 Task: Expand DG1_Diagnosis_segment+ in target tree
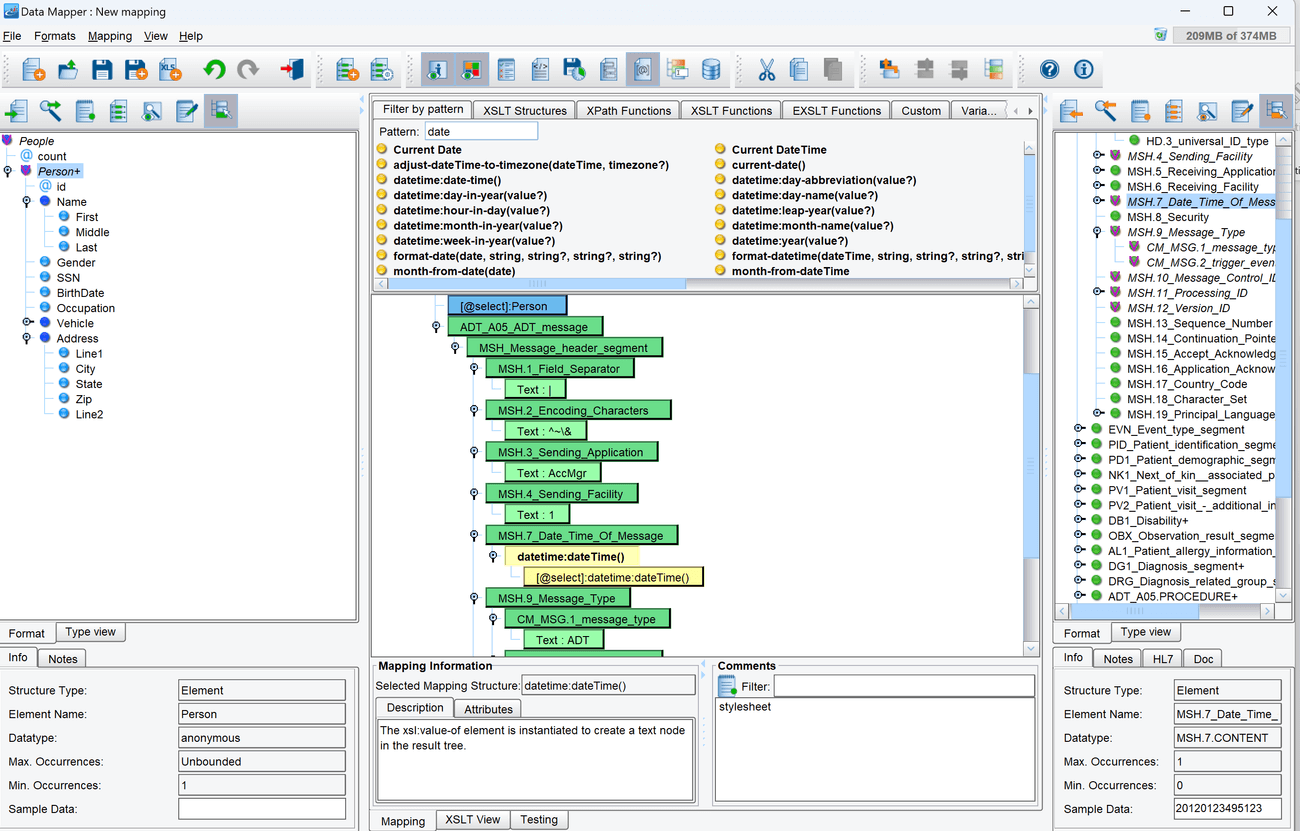pyautogui.click(x=1079, y=566)
